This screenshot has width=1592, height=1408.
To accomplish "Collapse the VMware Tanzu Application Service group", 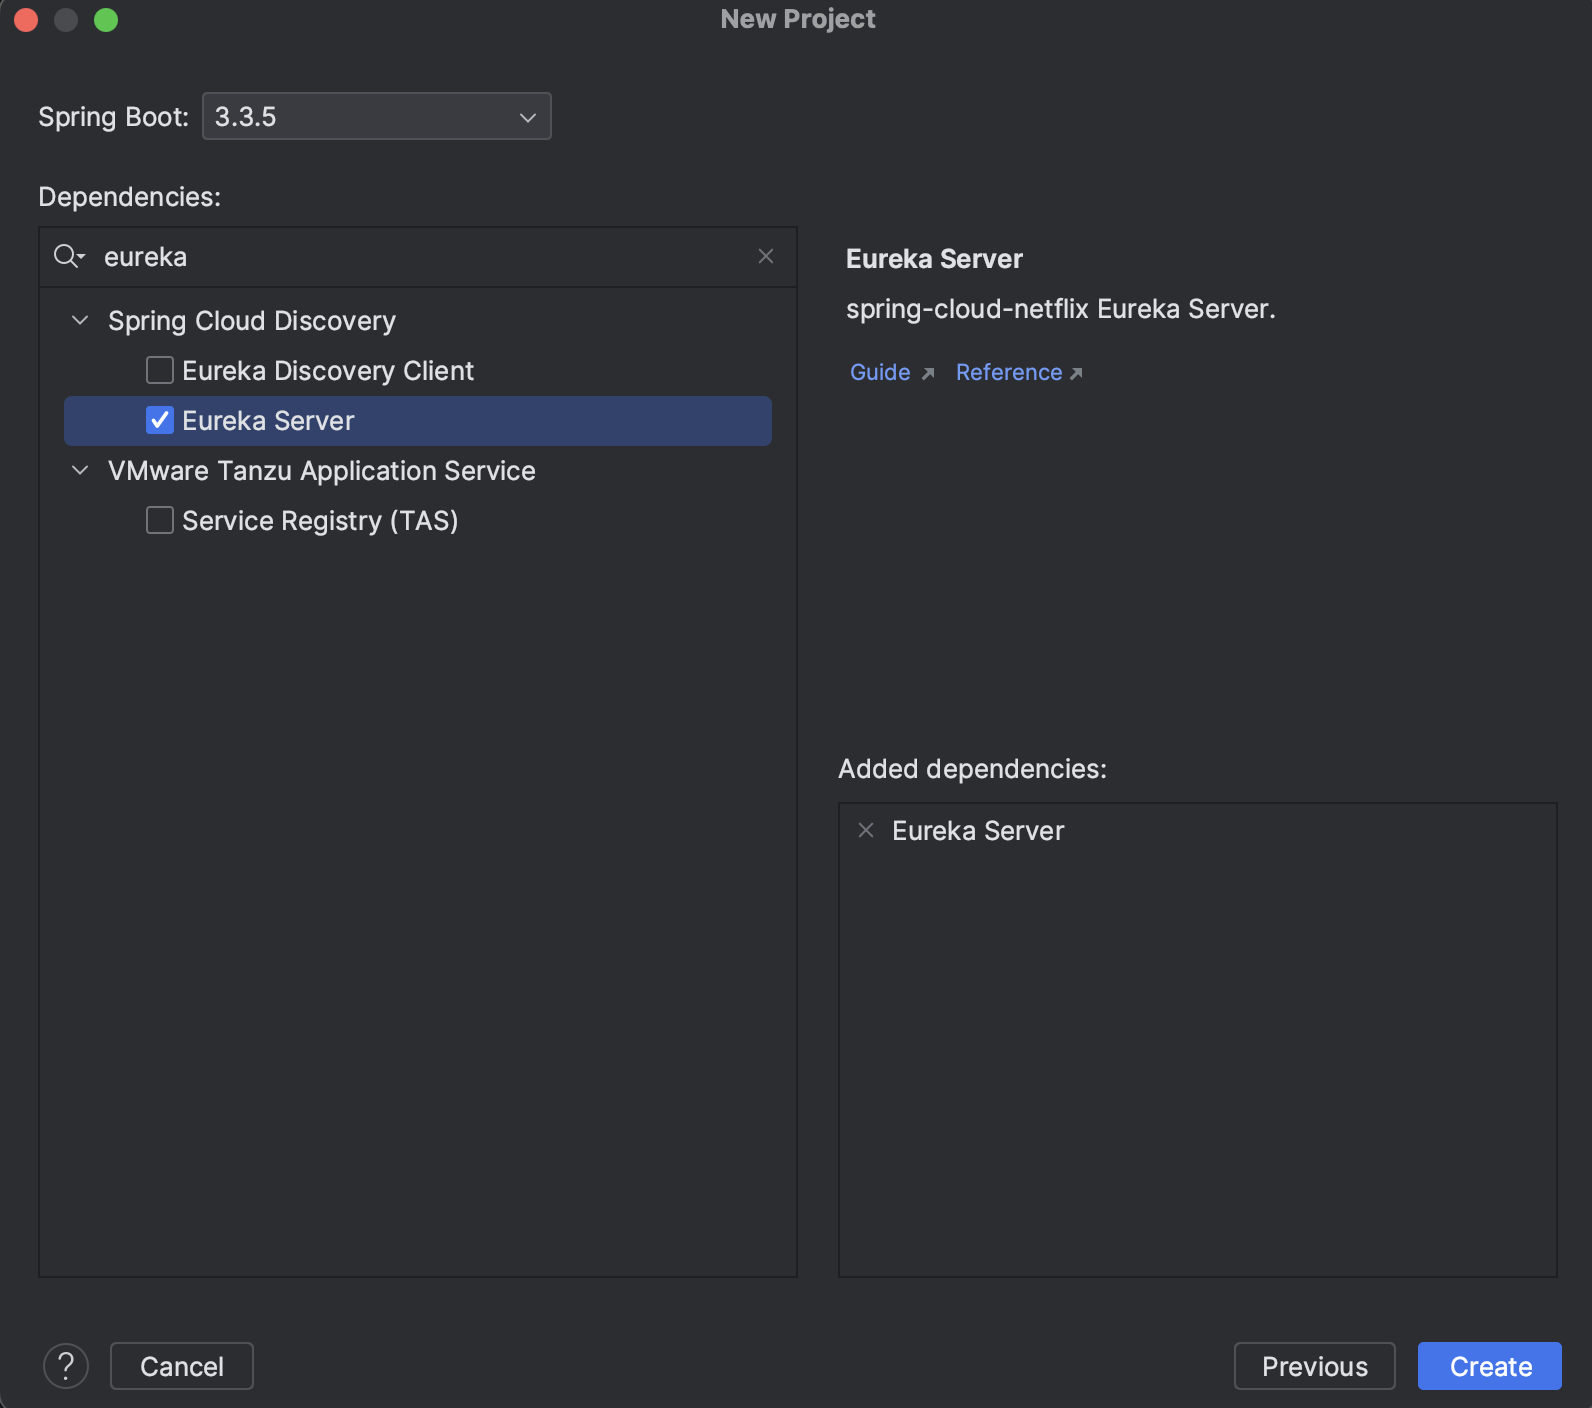I will point(81,471).
